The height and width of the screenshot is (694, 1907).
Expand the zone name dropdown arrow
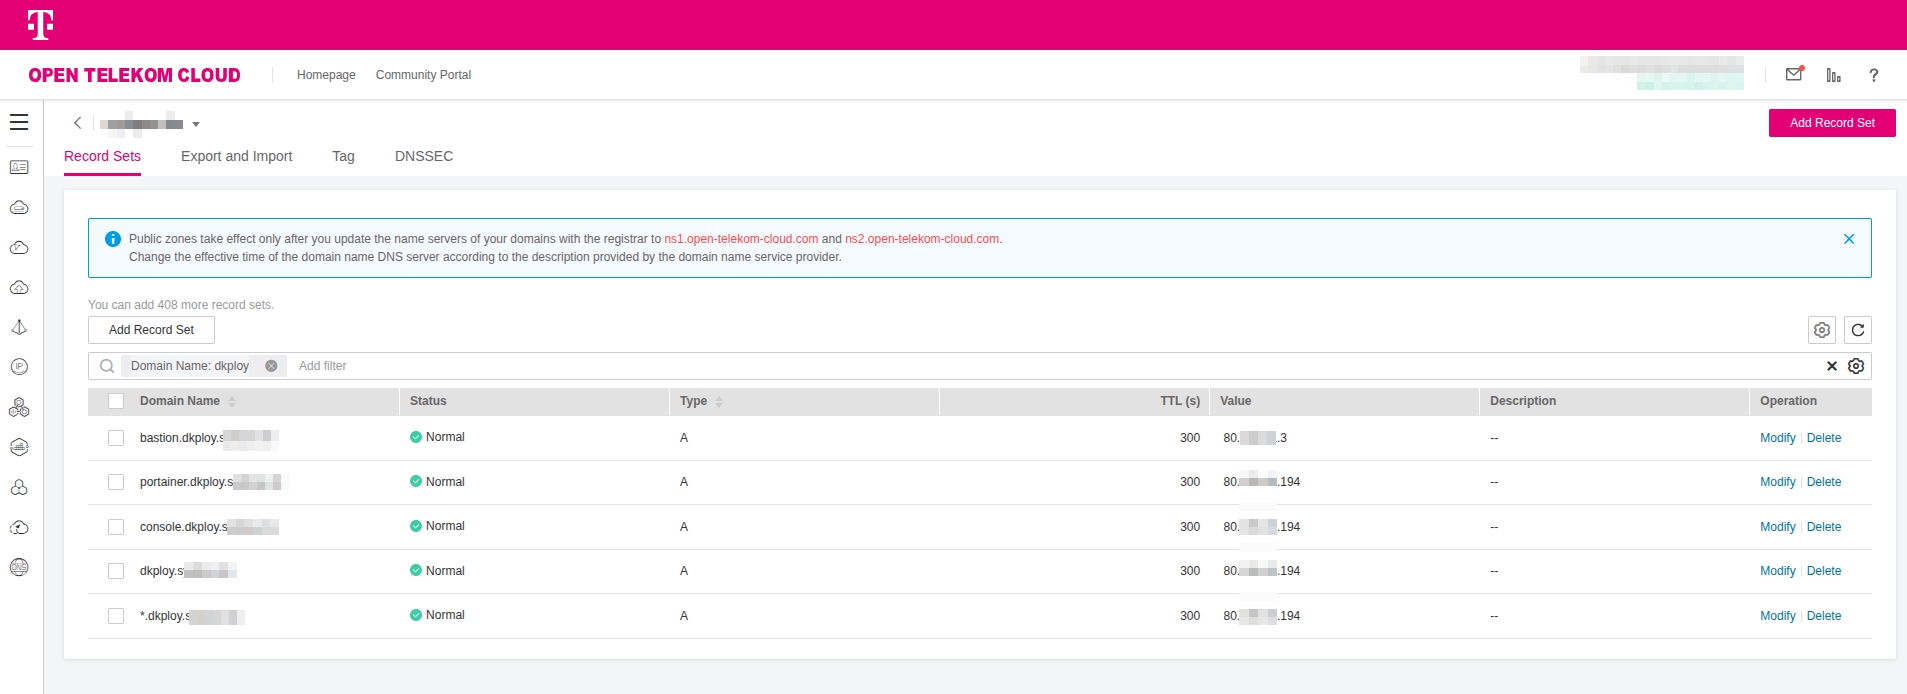point(196,124)
